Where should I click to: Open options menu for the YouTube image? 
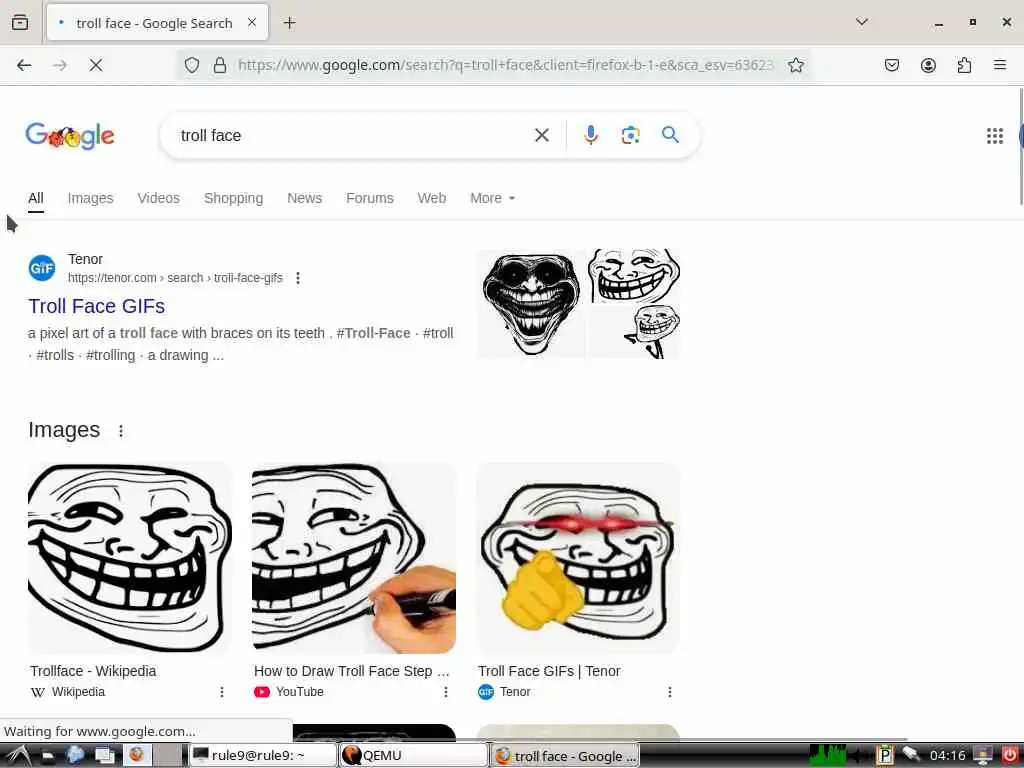tap(446, 692)
